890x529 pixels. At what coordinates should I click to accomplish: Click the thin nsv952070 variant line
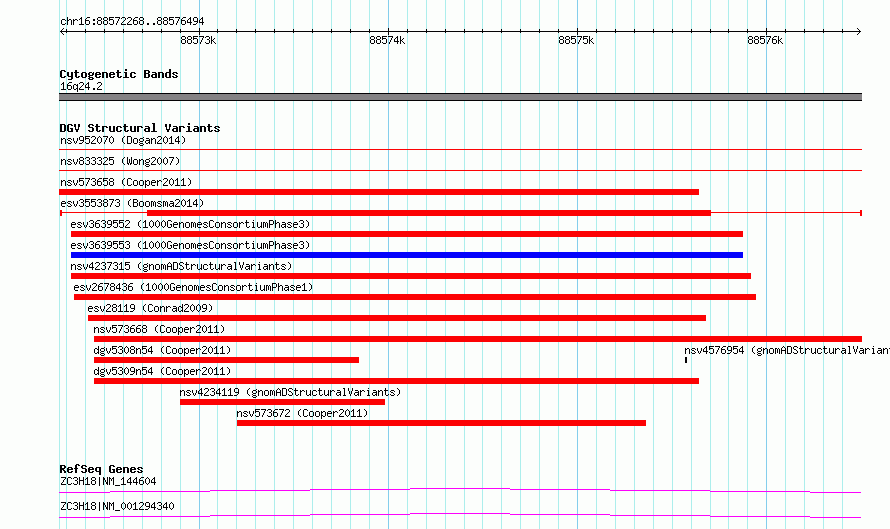[460, 150]
